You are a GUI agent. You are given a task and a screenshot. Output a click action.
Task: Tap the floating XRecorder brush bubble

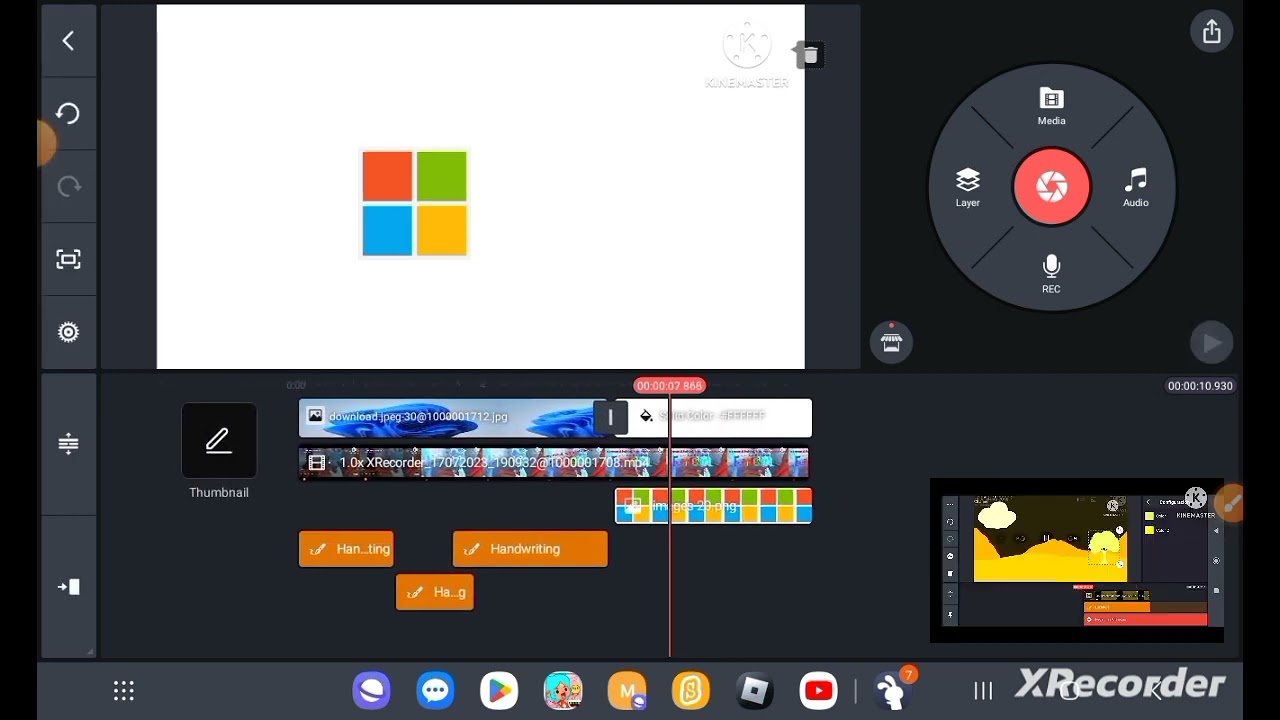click(x=1231, y=504)
